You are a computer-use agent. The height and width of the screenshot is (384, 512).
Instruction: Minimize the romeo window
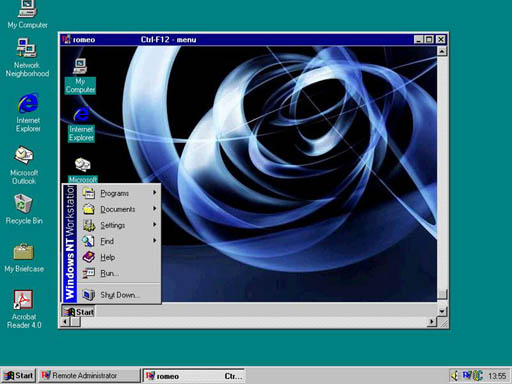pos(419,40)
